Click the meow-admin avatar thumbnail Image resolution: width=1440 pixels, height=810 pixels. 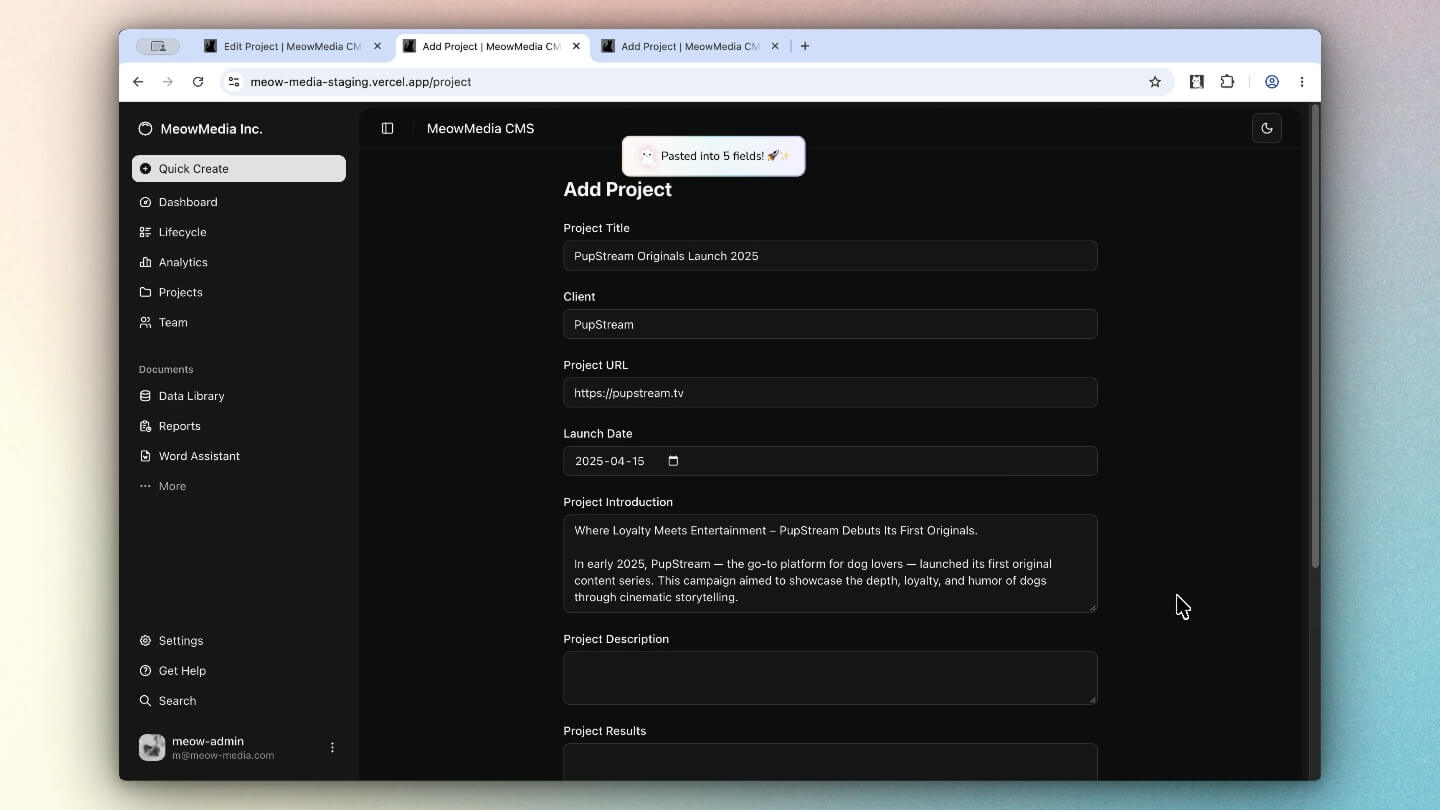coord(152,747)
